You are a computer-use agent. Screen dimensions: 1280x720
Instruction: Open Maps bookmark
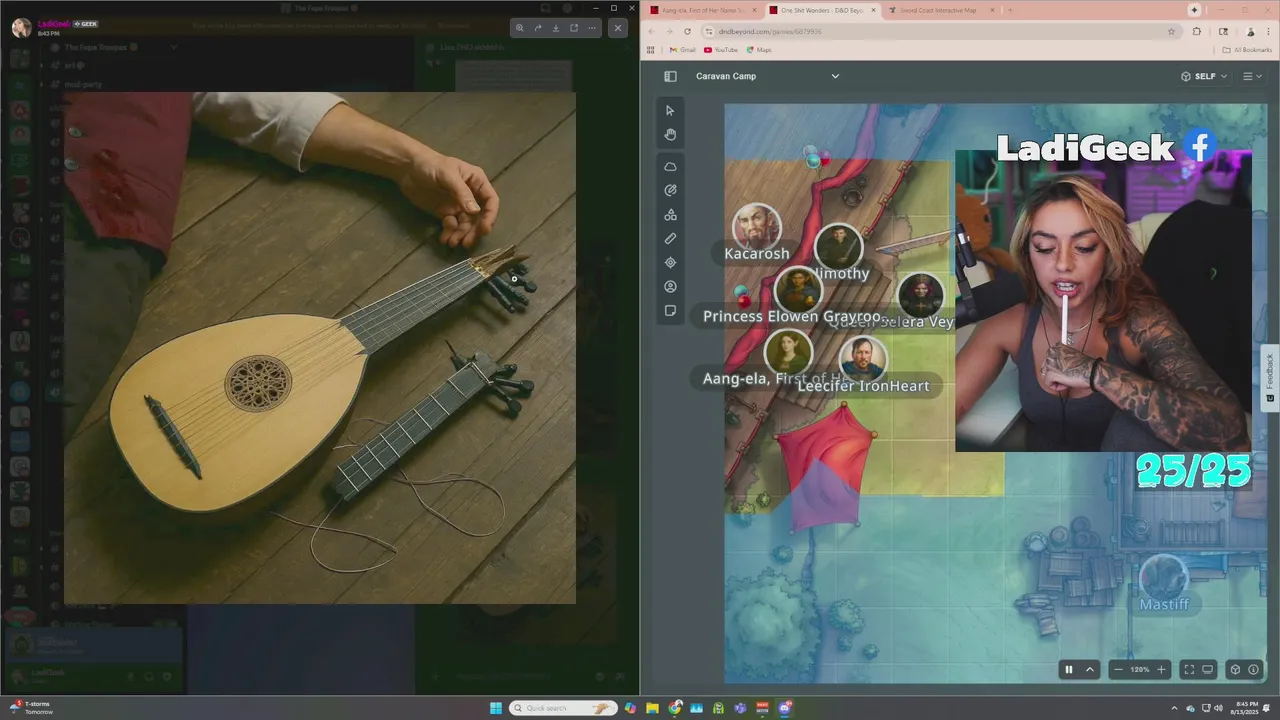click(758, 49)
